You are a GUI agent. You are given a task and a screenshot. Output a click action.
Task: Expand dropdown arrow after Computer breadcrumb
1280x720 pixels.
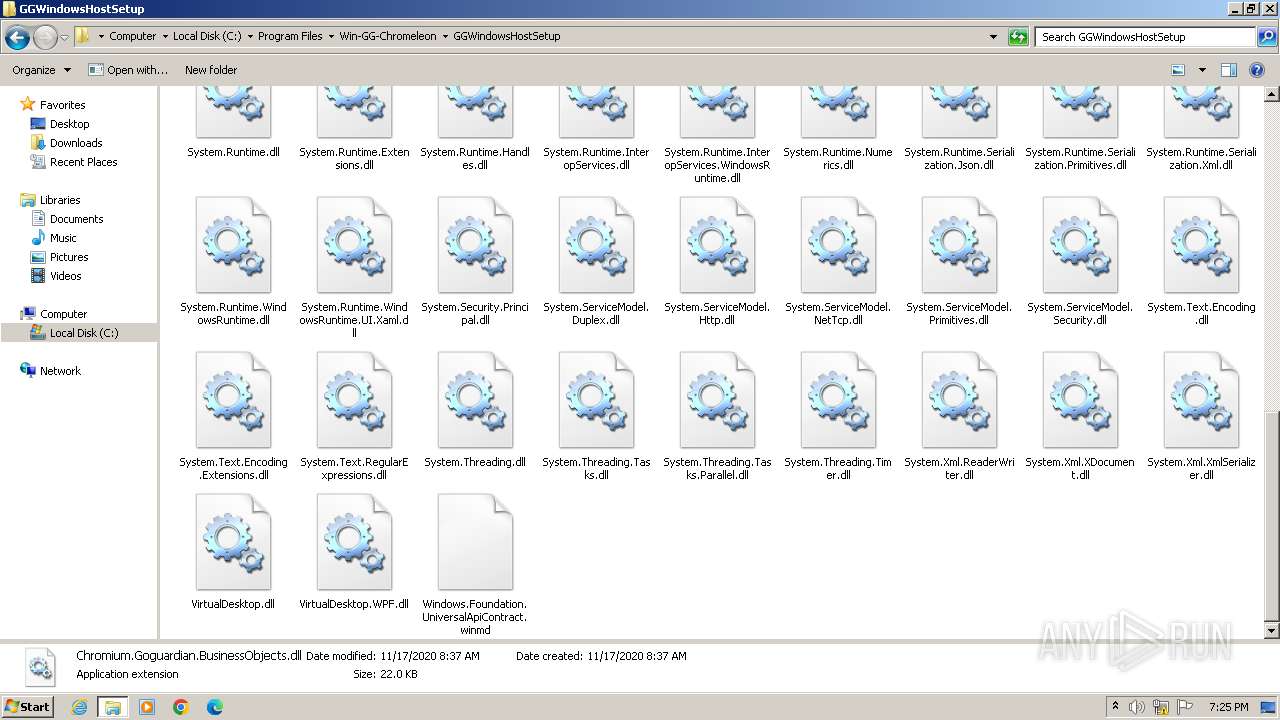pos(165,36)
